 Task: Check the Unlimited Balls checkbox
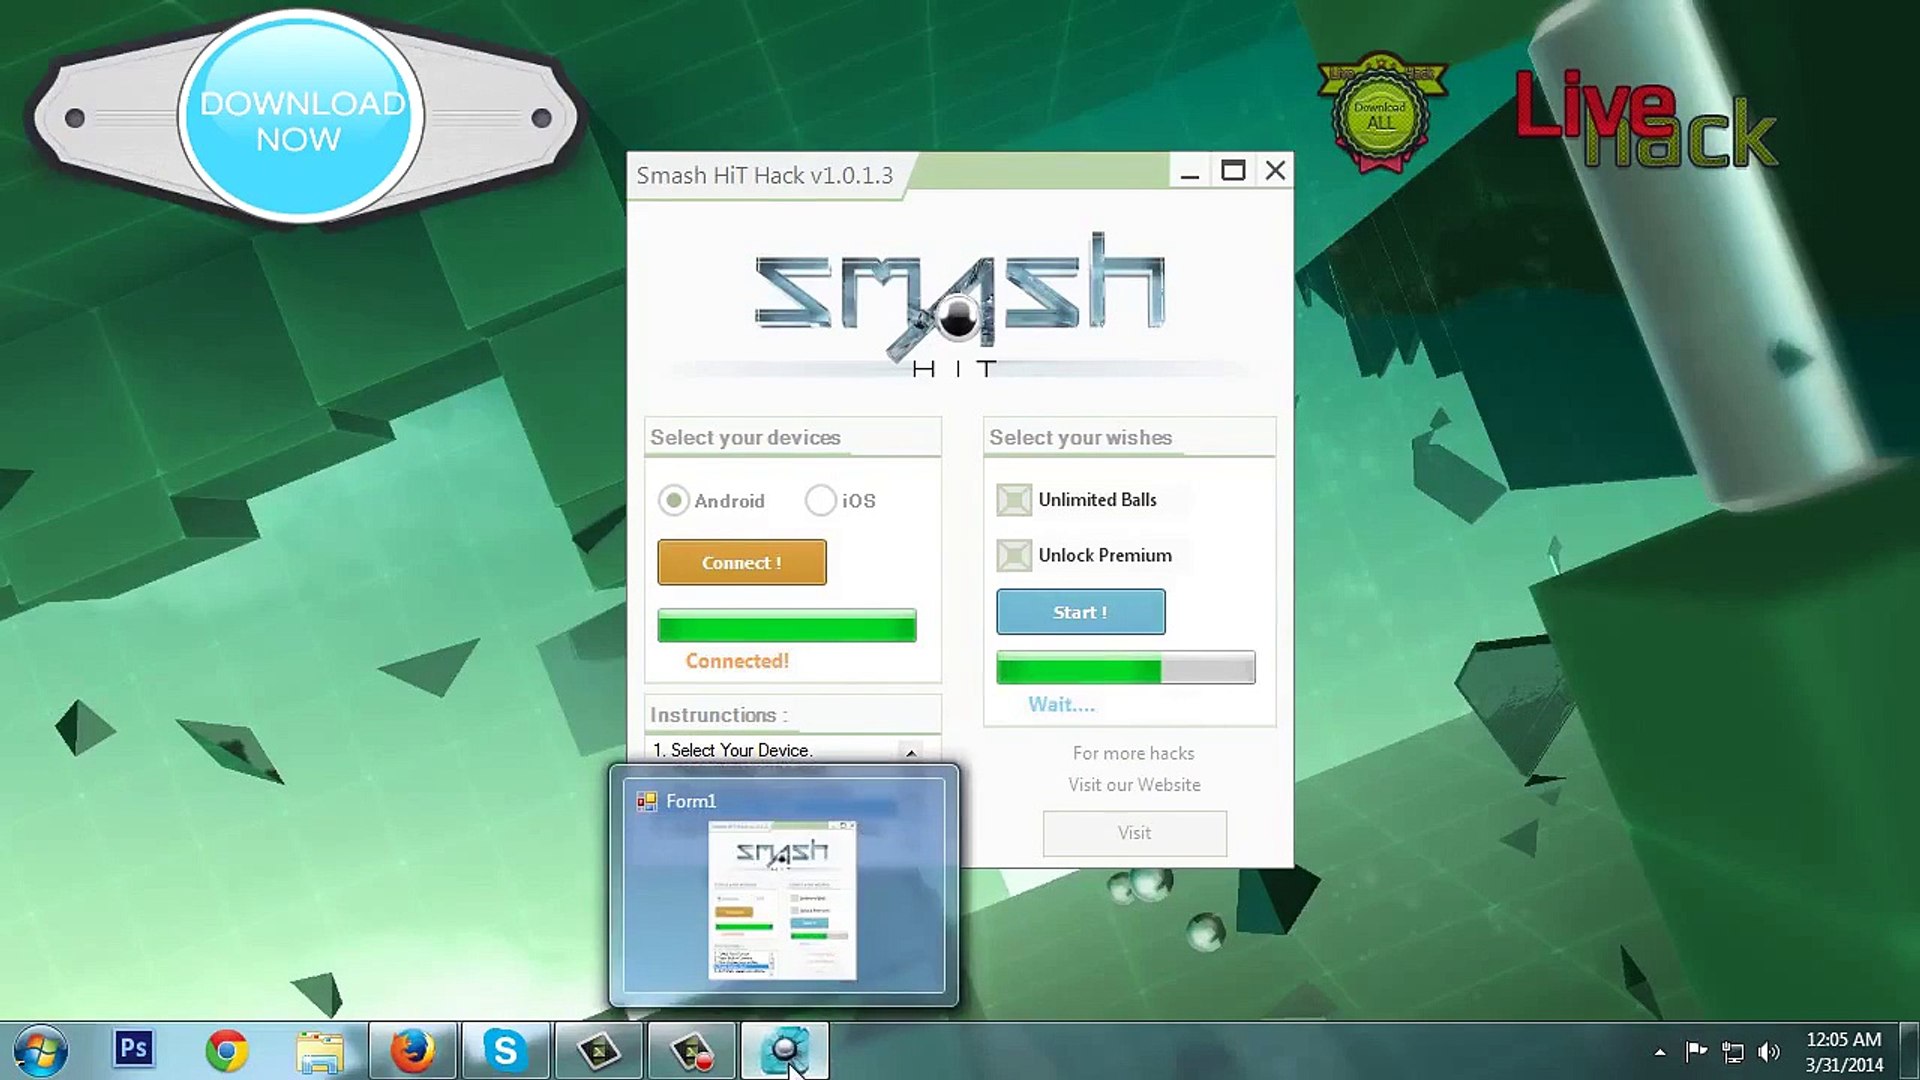coord(1013,500)
